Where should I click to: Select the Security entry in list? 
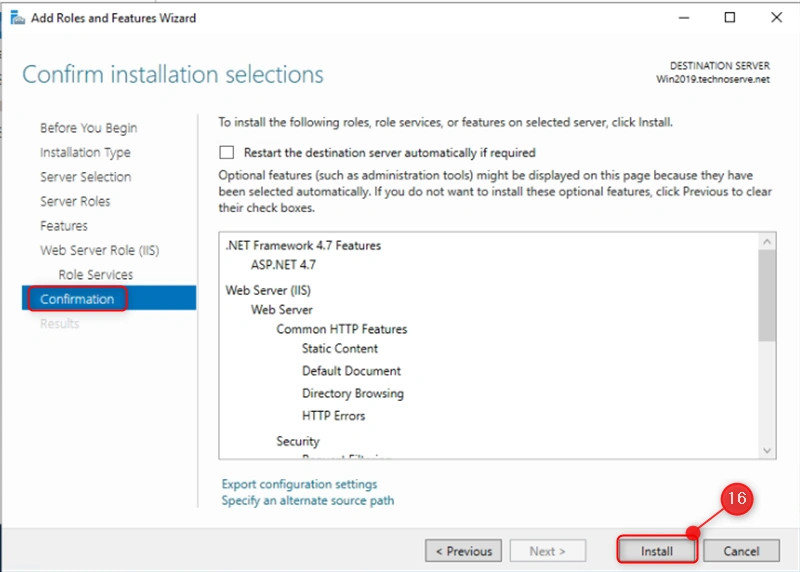pyautogui.click(x=298, y=441)
